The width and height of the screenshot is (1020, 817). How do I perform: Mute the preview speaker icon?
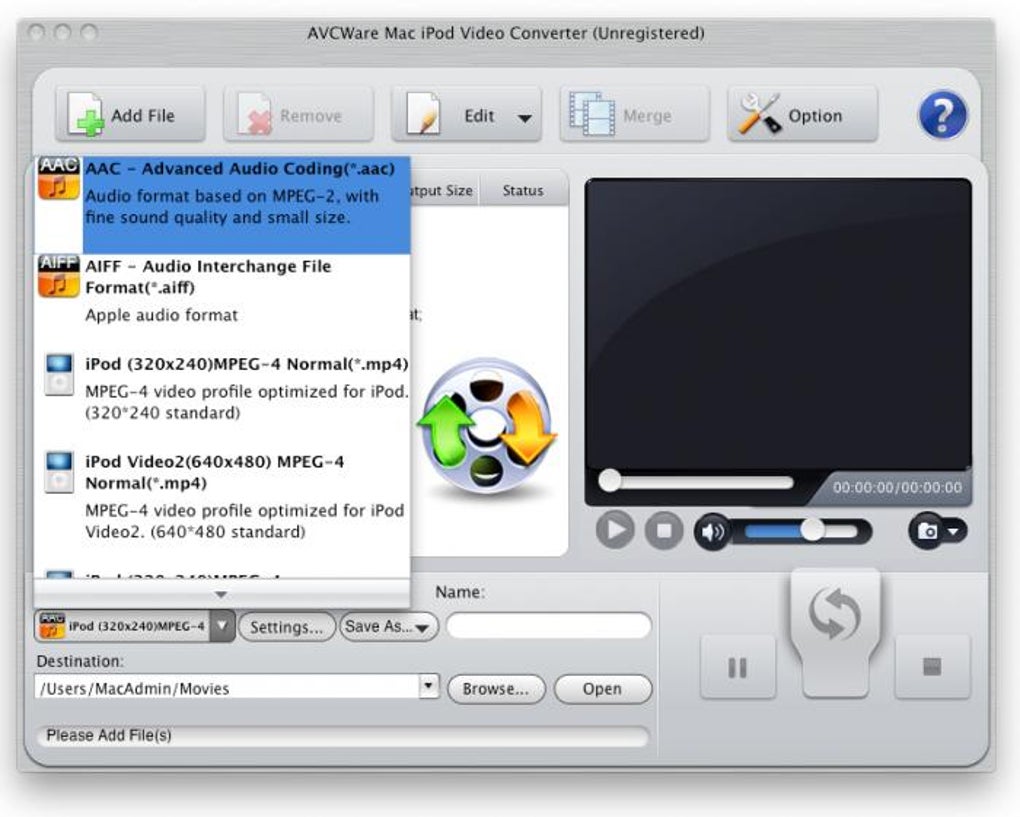[712, 532]
